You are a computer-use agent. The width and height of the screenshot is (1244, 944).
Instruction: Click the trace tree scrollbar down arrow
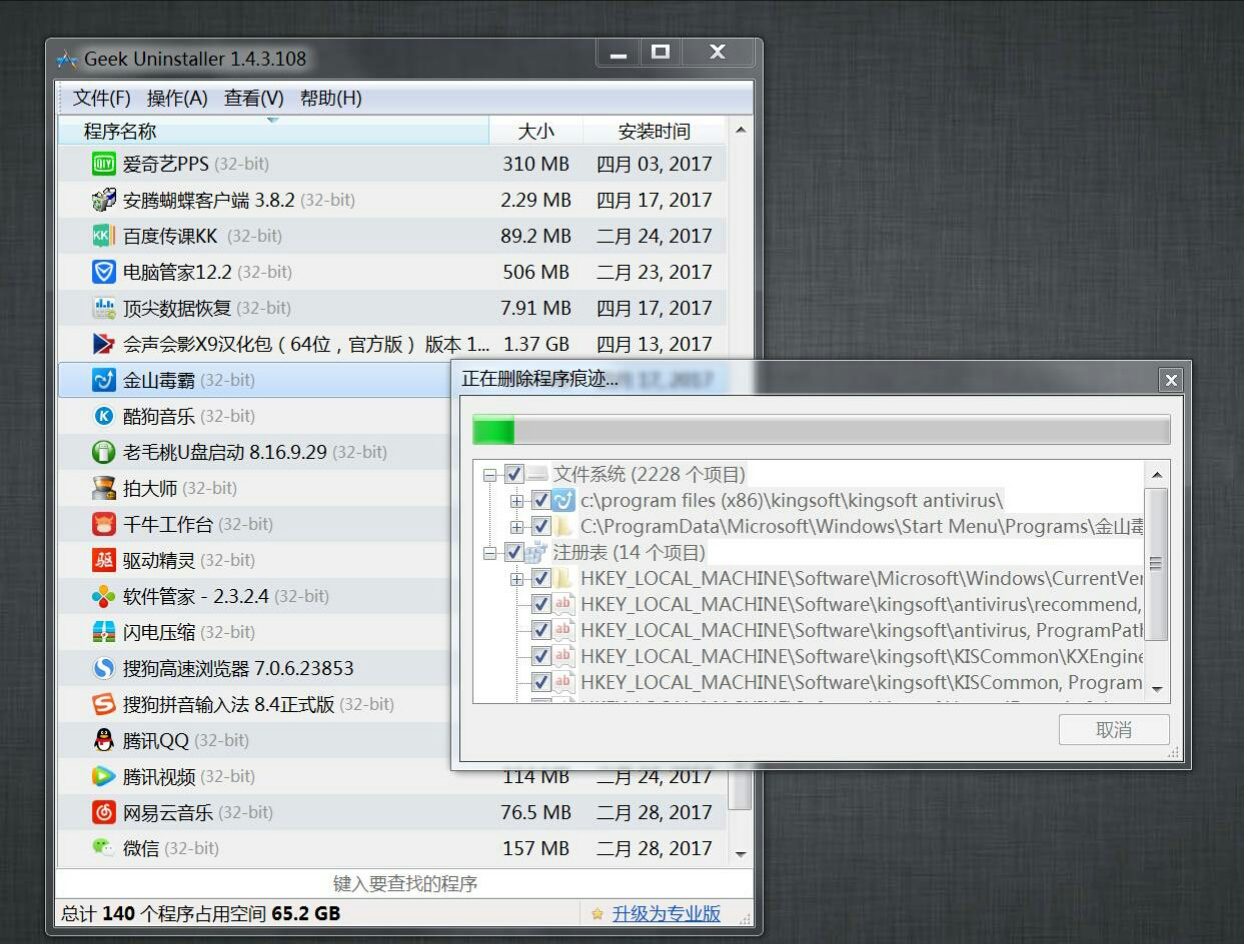tap(1157, 689)
